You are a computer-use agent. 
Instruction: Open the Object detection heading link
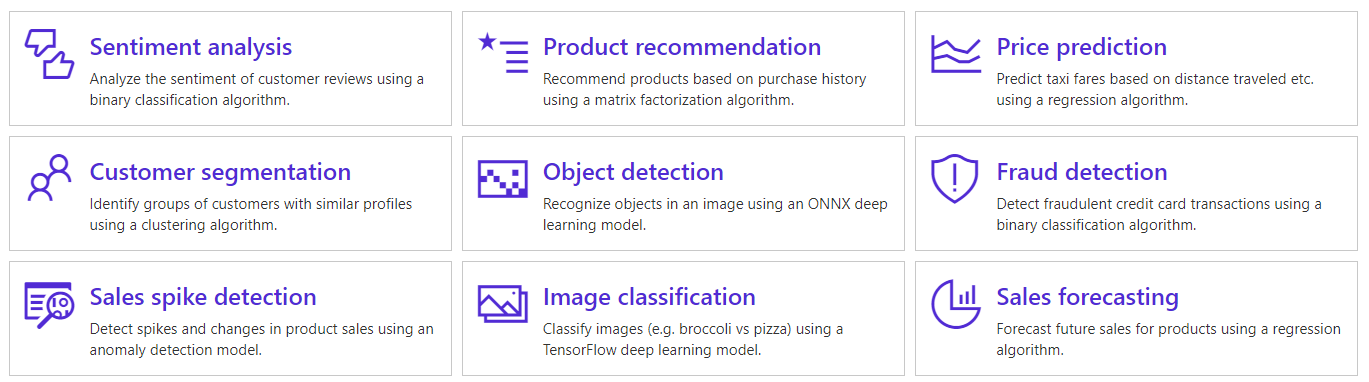633,172
